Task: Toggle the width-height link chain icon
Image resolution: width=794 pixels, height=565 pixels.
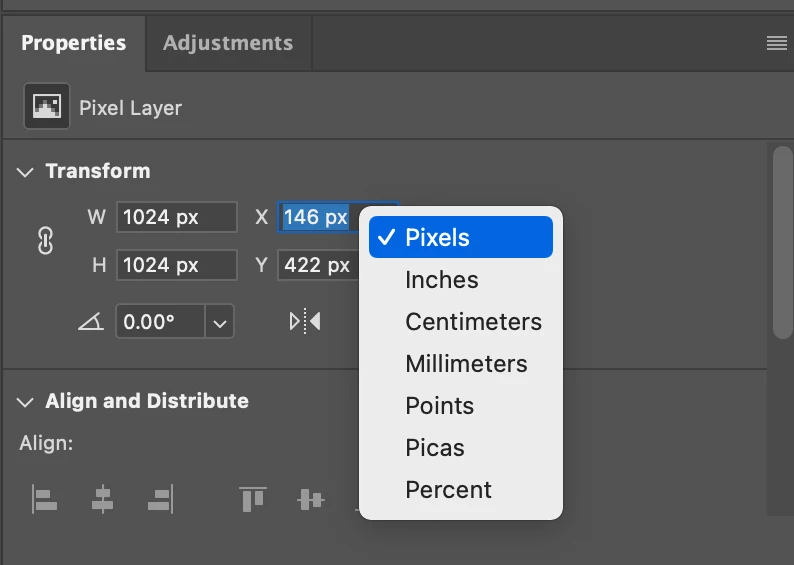Action: point(45,240)
